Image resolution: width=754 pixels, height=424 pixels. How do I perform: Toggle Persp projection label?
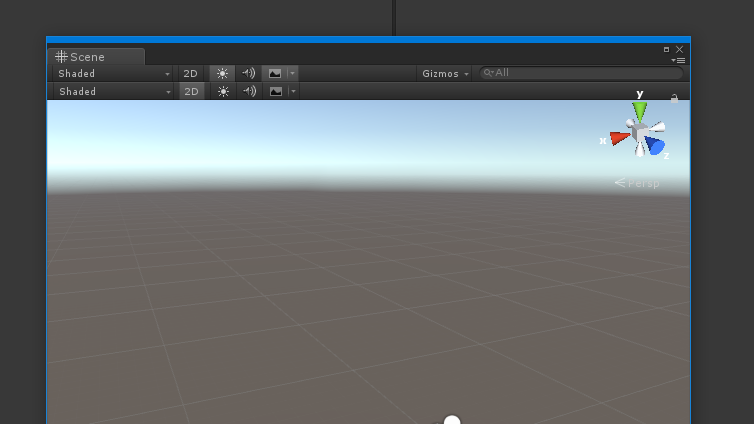(637, 183)
